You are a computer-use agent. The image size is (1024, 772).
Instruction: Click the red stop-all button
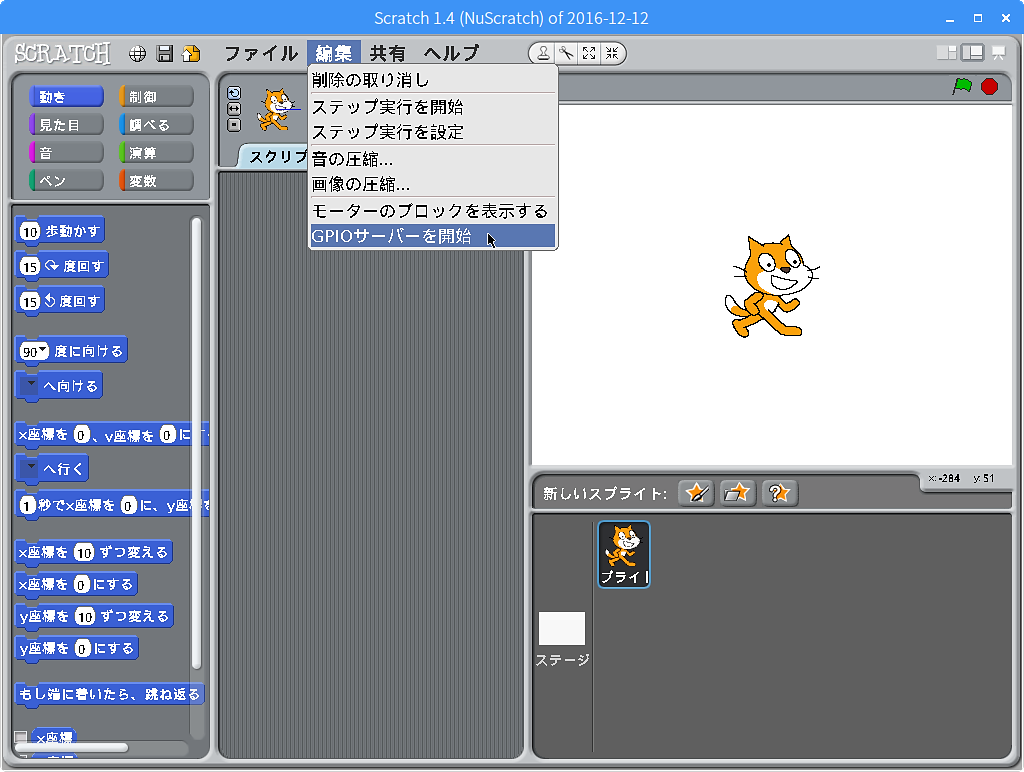click(989, 86)
